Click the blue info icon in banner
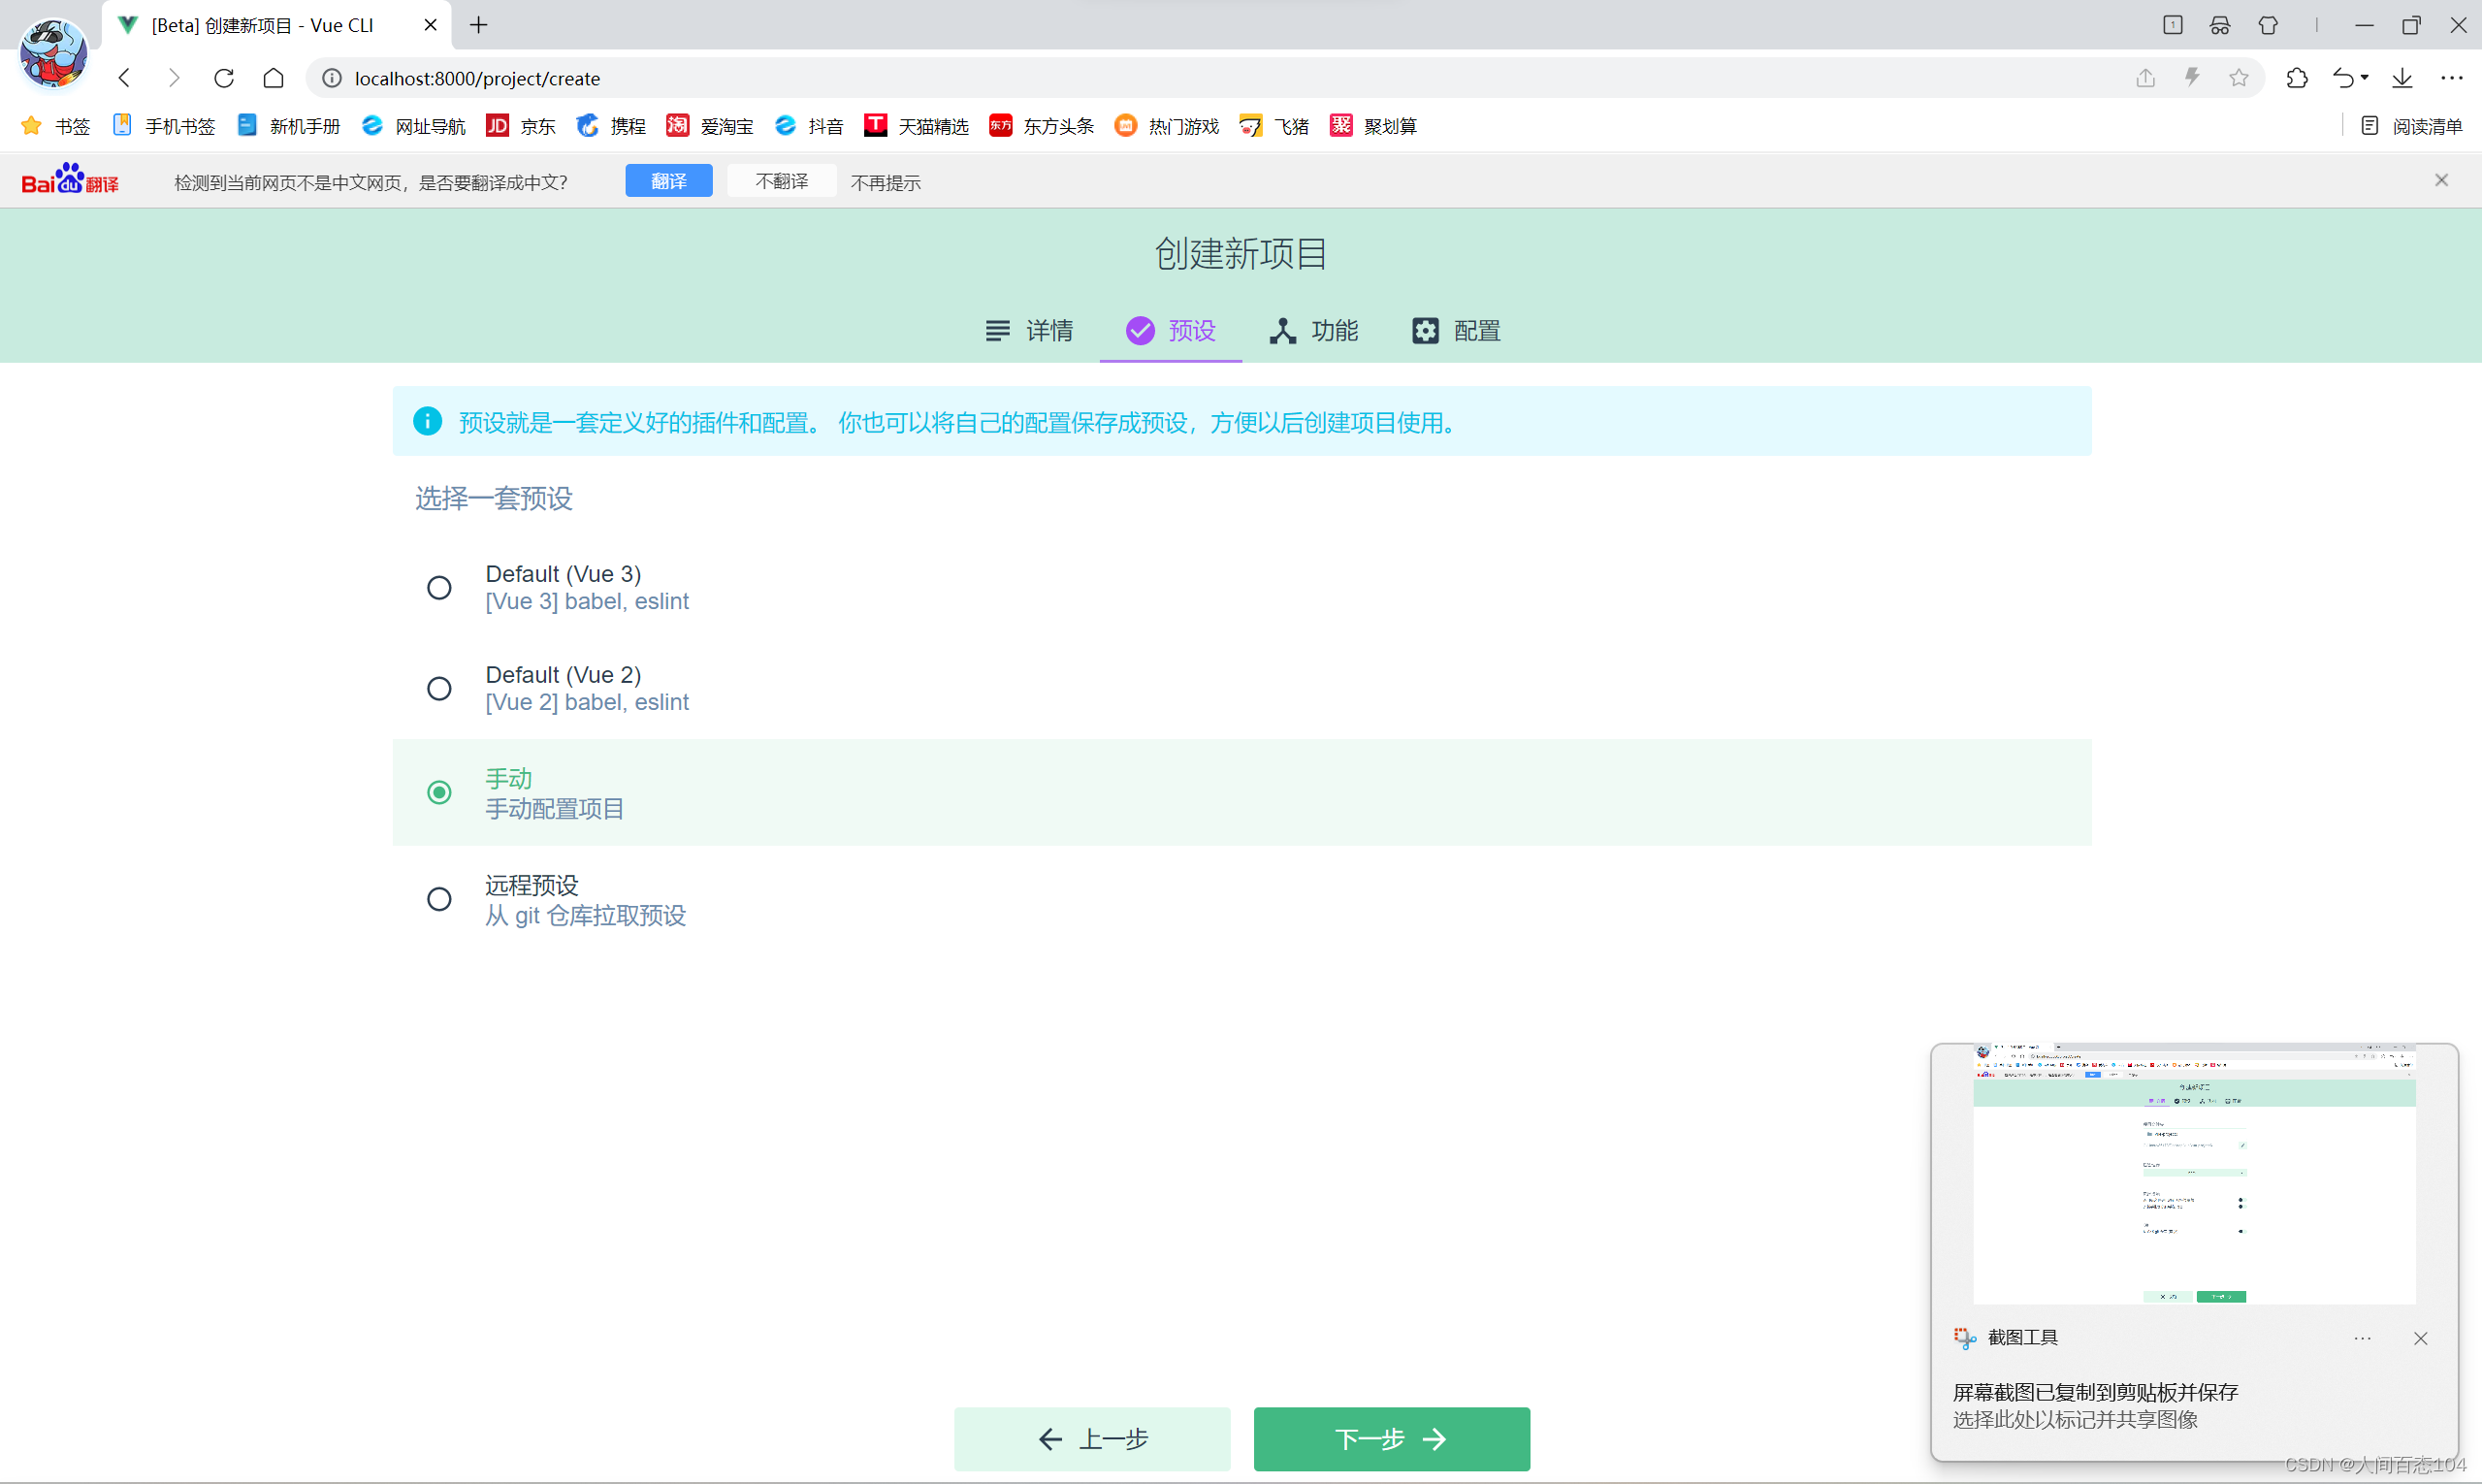The image size is (2482, 1484). click(x=427, y=422)
